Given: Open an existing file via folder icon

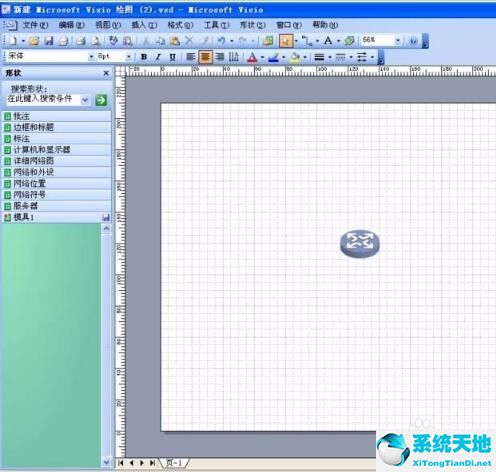Looking at the screenshot, I should point(34,41).
